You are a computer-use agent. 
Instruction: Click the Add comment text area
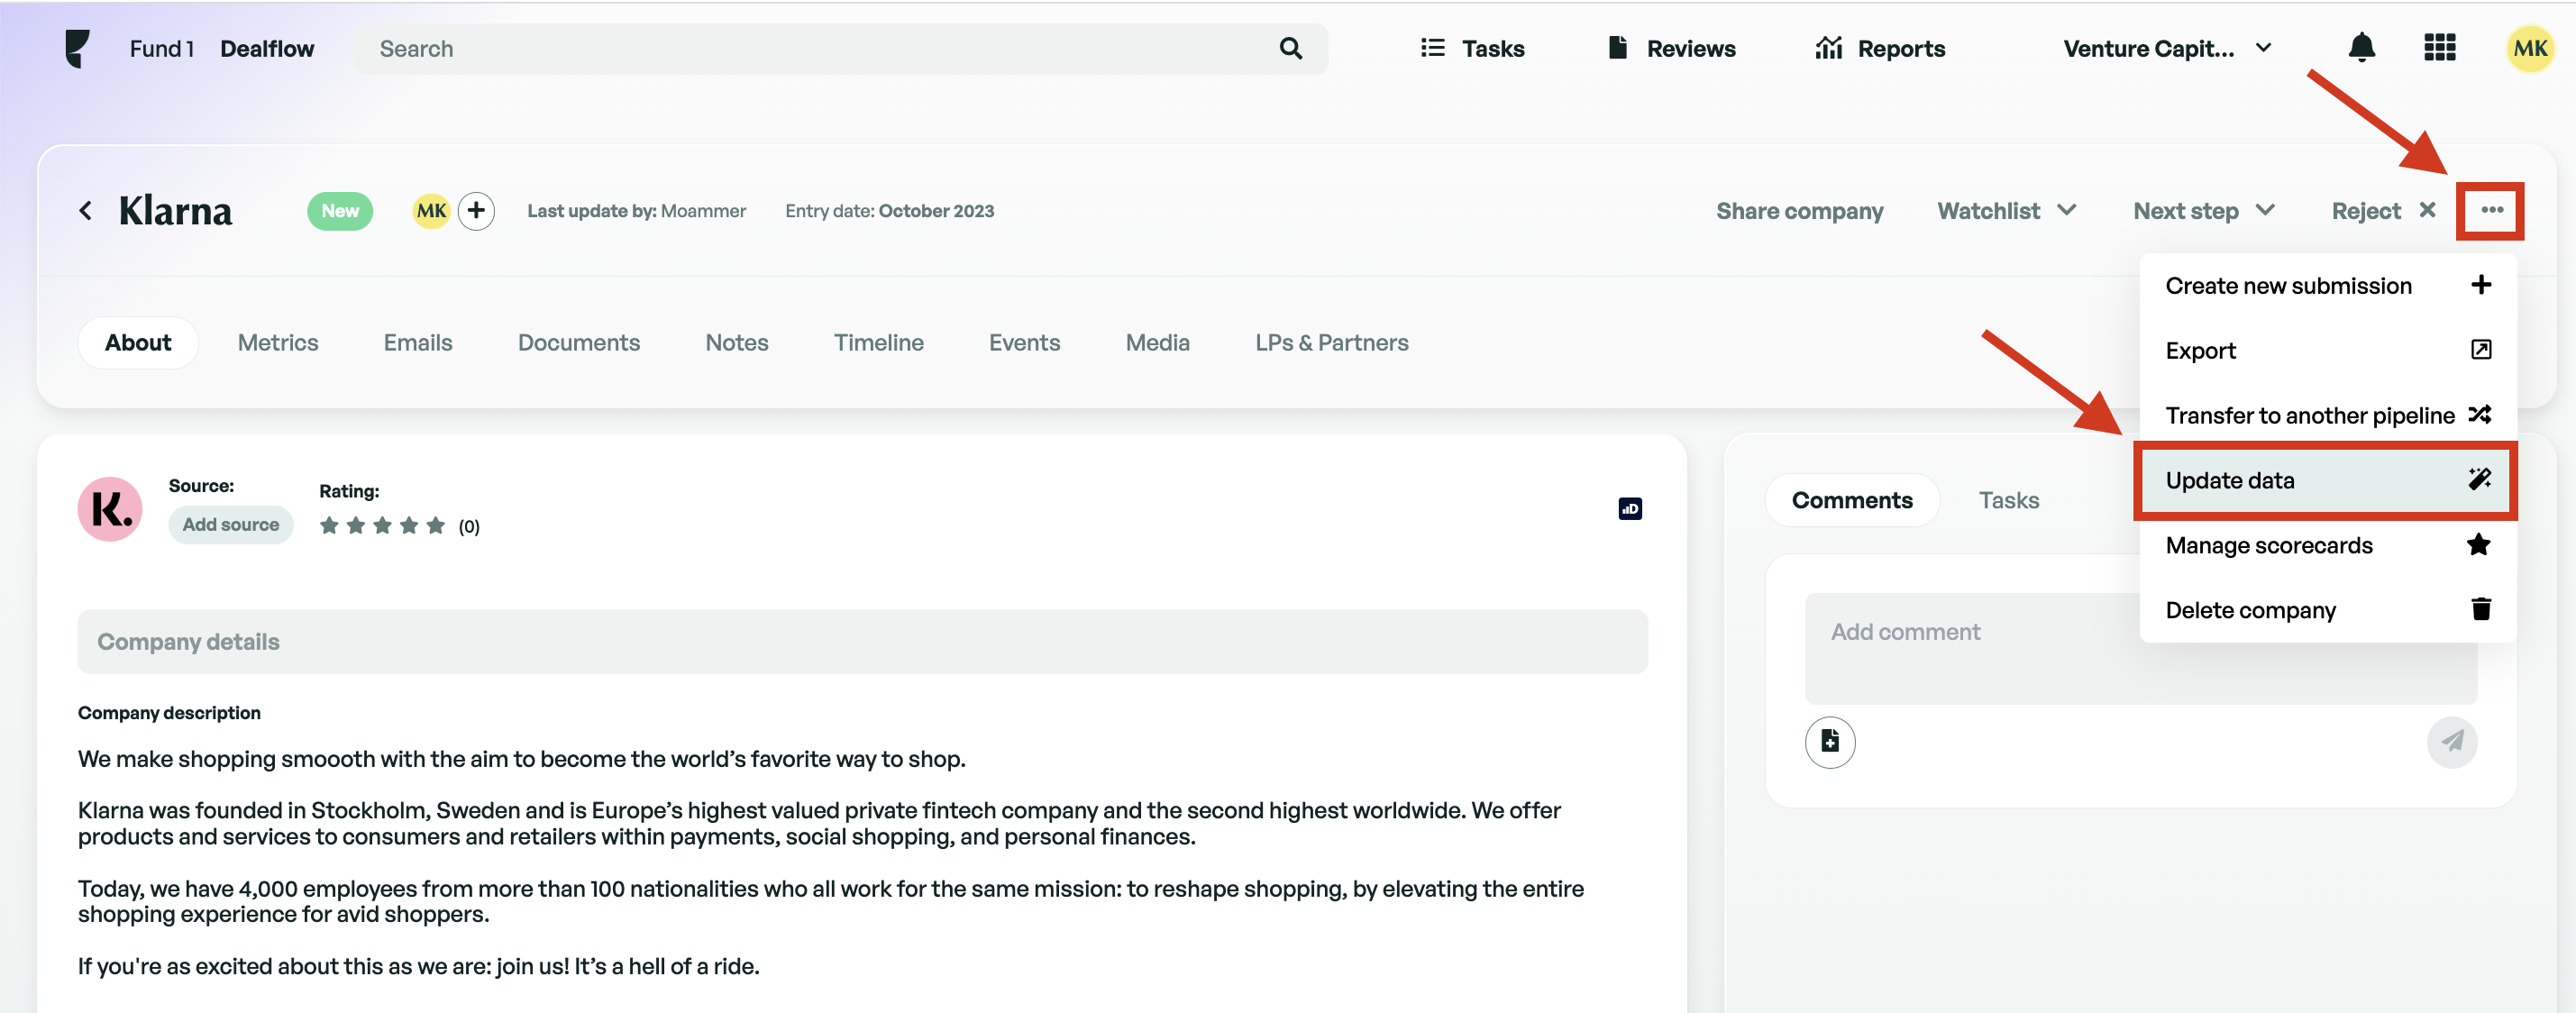coord(2140,648)
